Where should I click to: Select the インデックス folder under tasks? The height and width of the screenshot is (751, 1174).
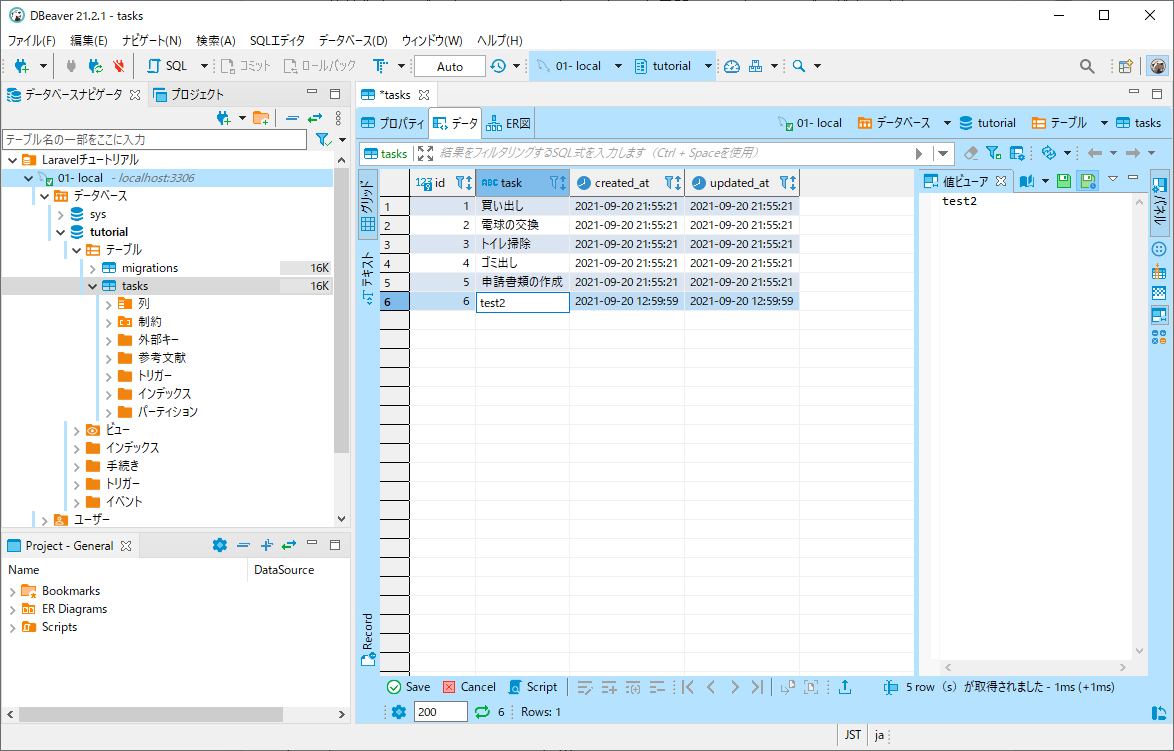tap(155, 394)
